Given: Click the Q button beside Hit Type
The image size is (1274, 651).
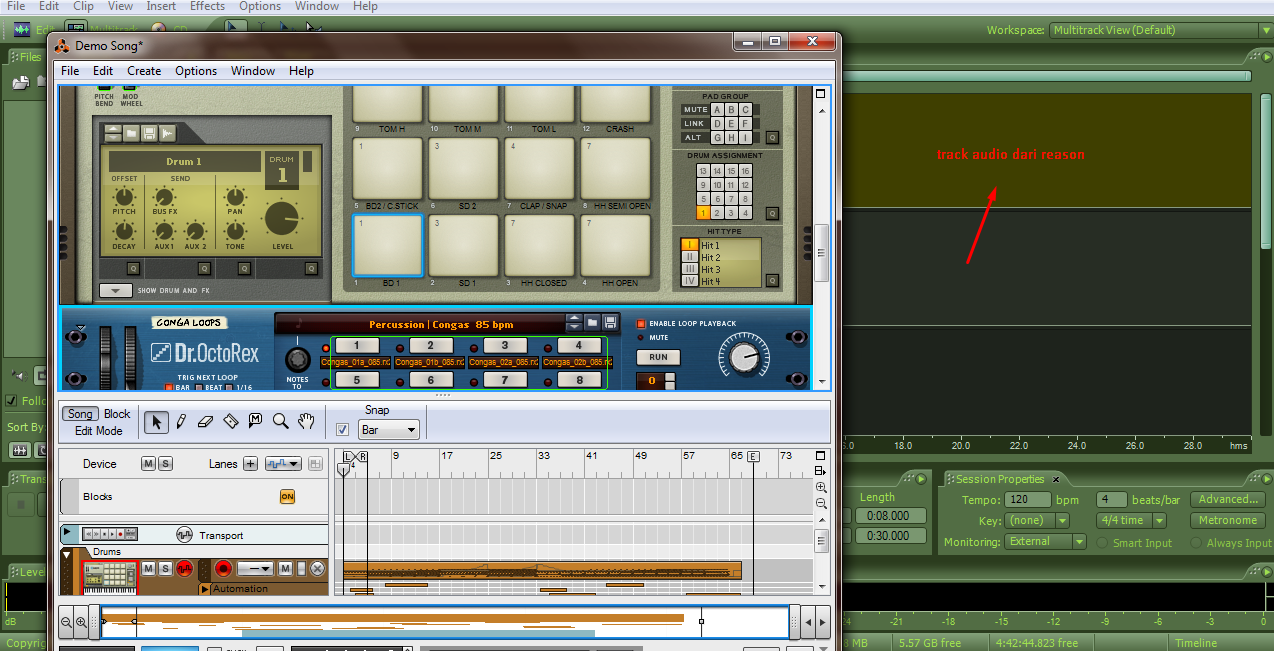Looking at the screenshot, I should click(772, 281).
